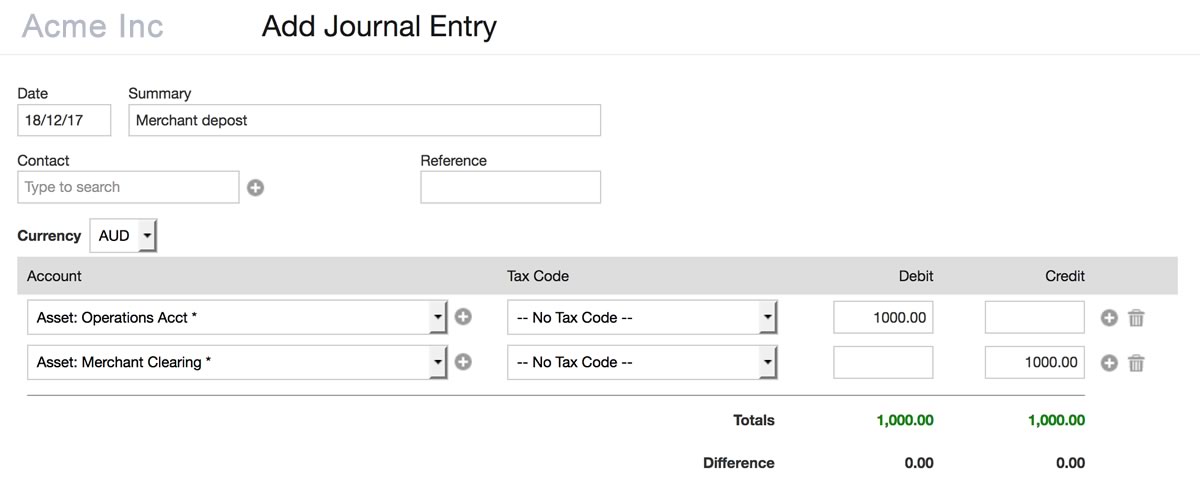This screenshot has height=480, width=1200.
Task: Open tax code dropdown for Operations Acct
Action: (x=766, y=317)
